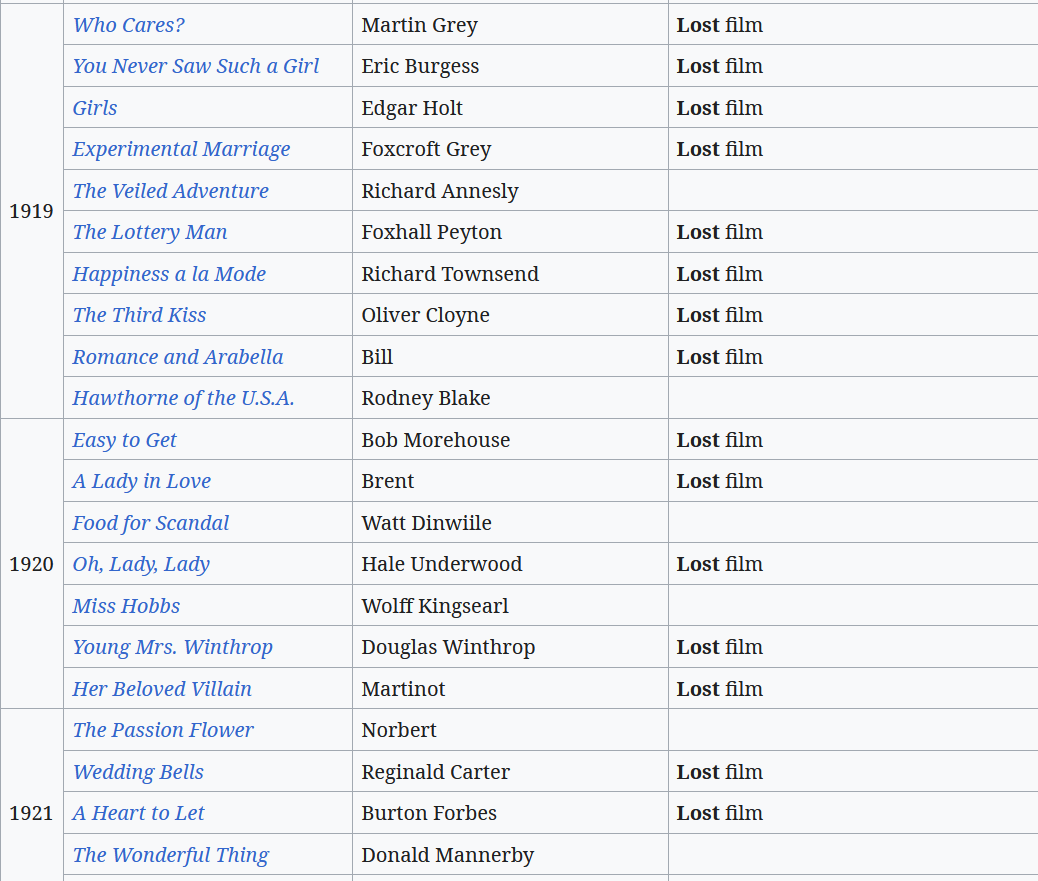Open Experimental Marriage article link

coord(181,150)
